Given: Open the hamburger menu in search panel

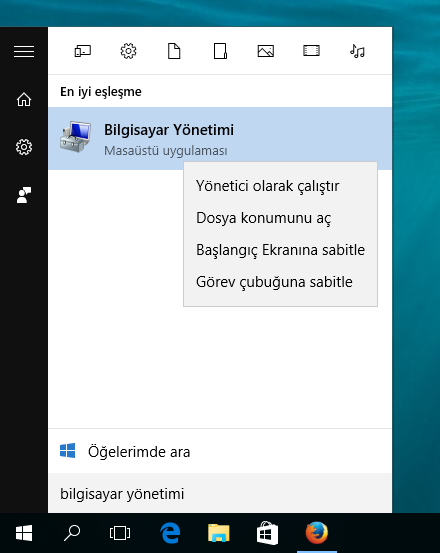Looking at the screenshot, I should click(x=24, y=51).
